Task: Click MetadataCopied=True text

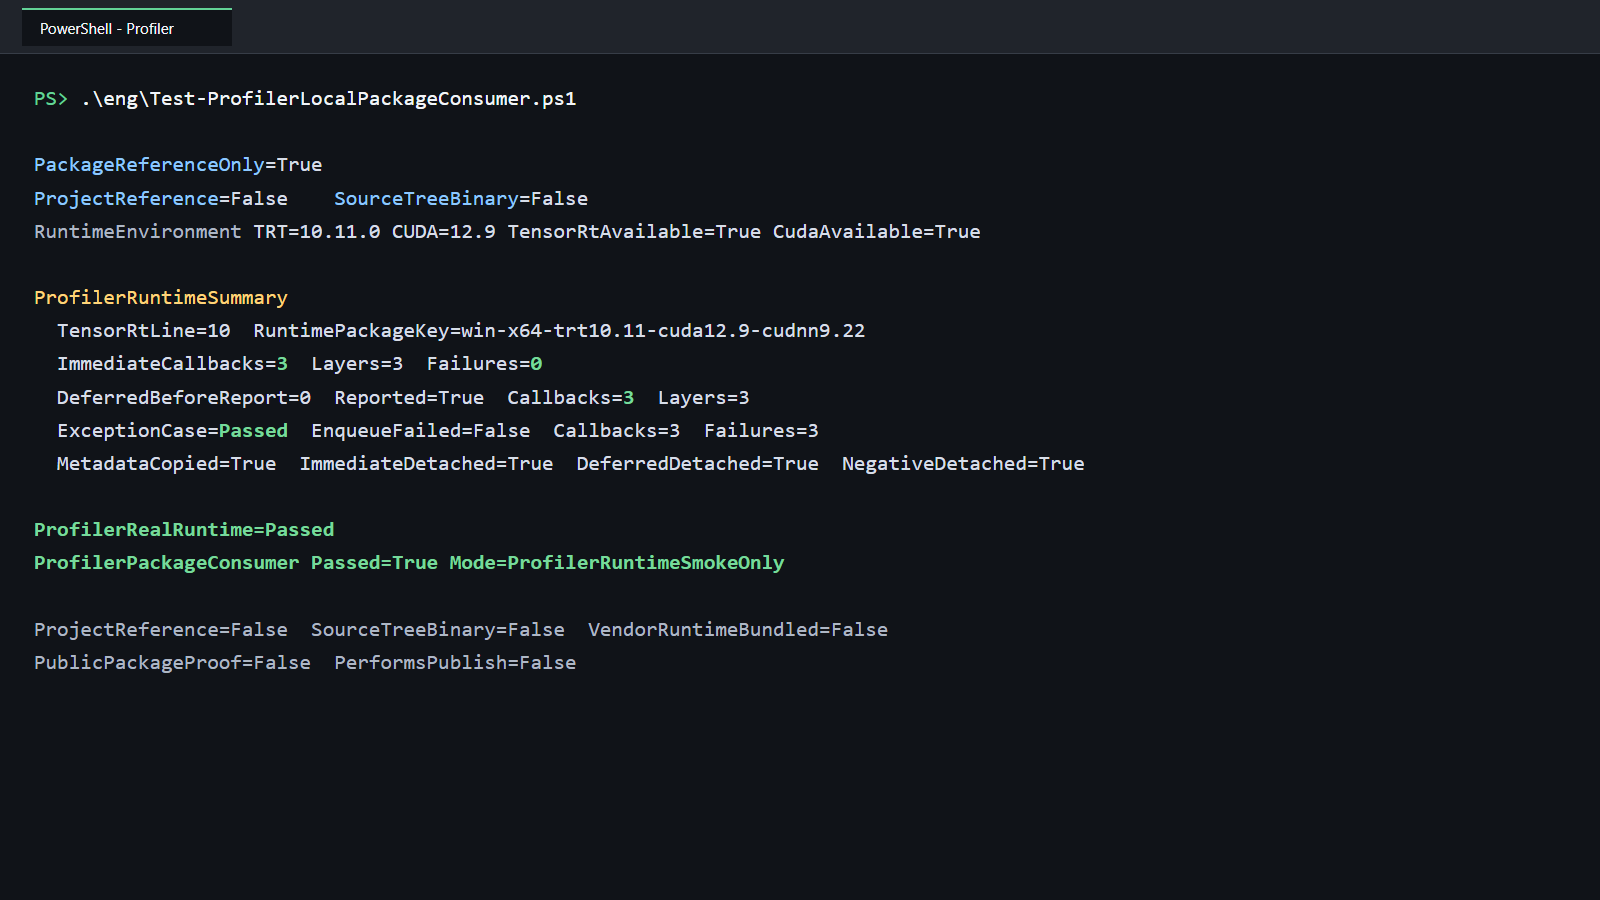Action: pos(167,464)
